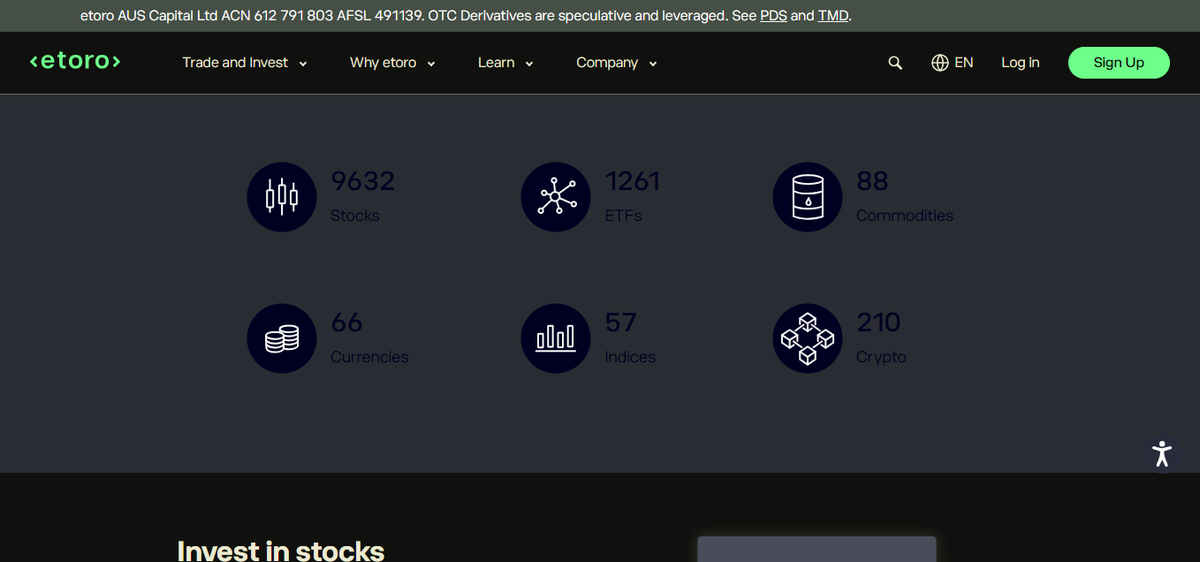Click the Invest in stocks heading
The image size is (1200, 562).
click(281, 550)
